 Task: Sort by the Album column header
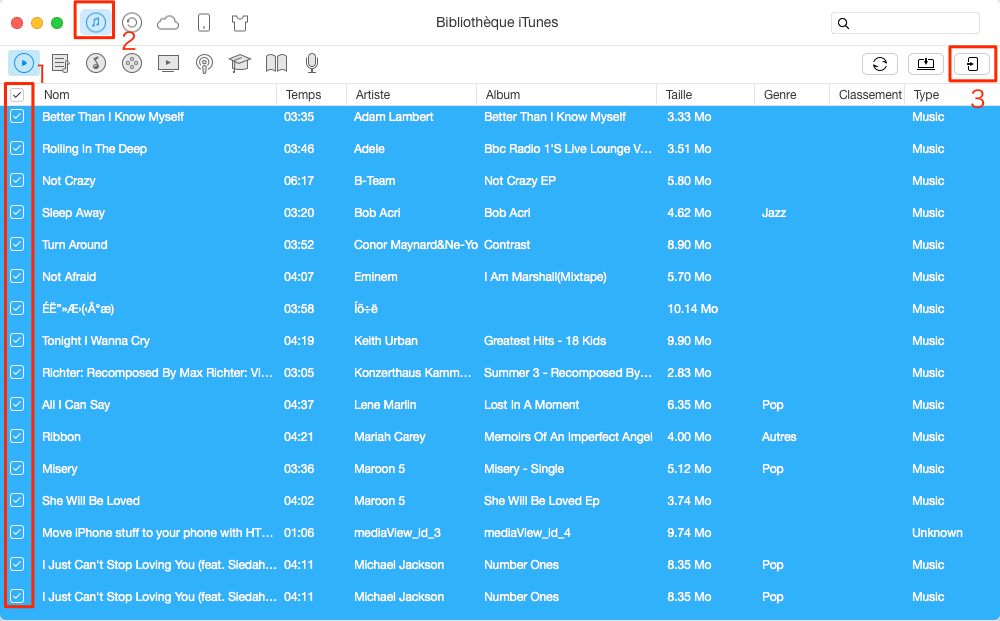[x=566, y=95]
